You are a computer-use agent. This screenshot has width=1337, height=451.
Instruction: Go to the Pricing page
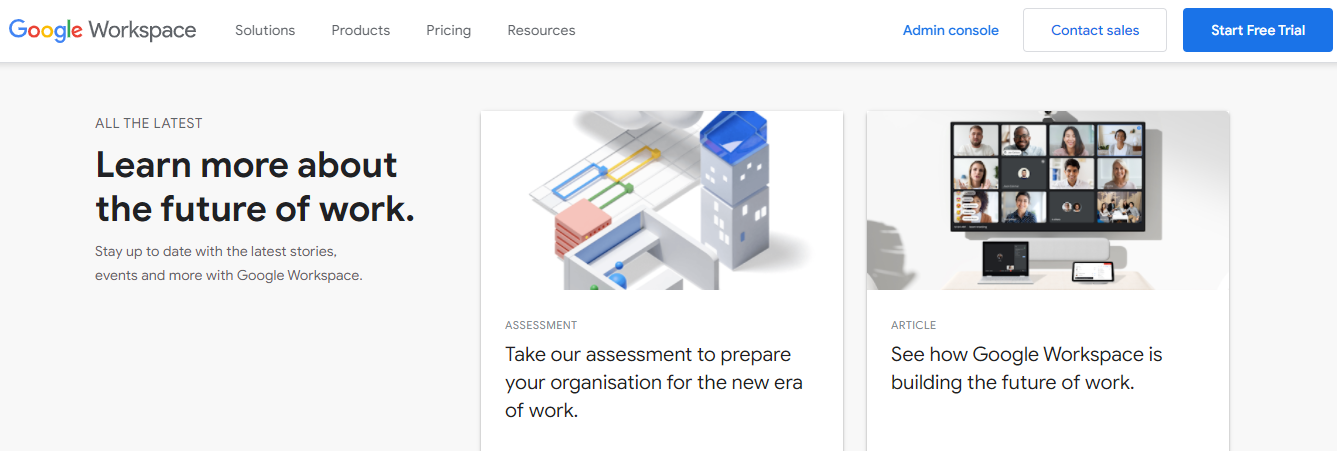coord(449,30)
